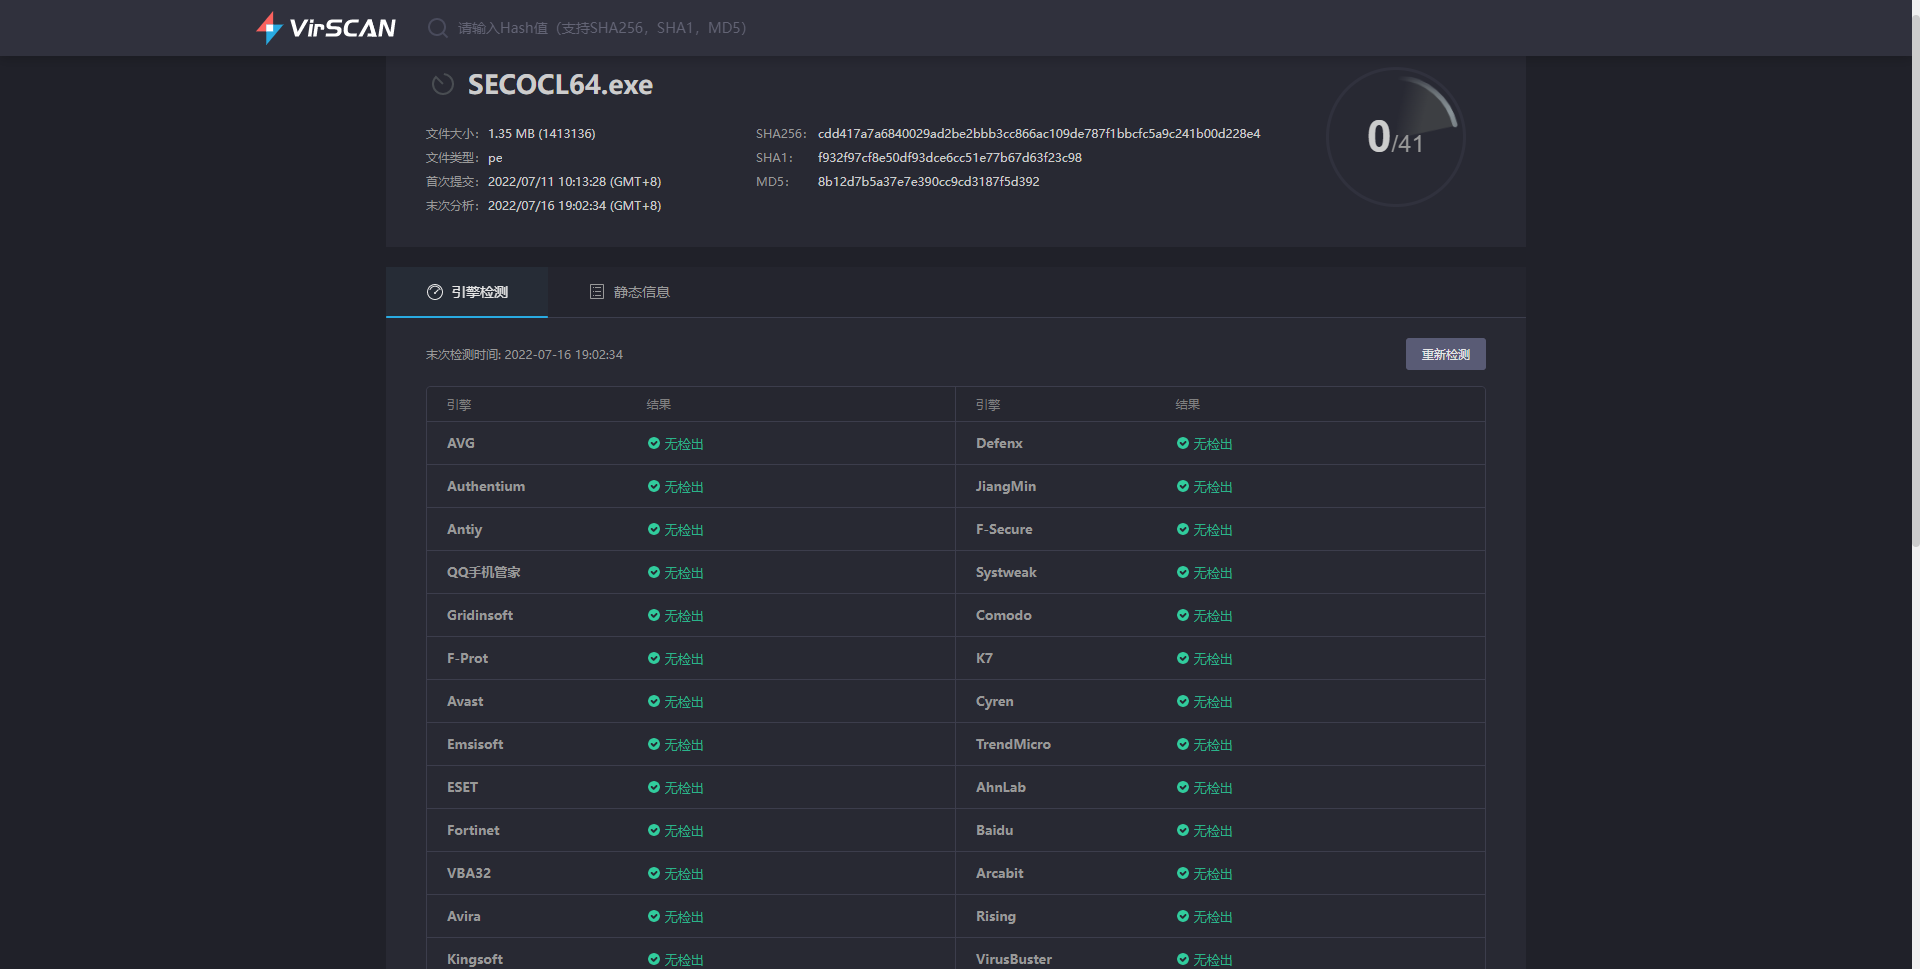1920x969 pixels.
Task: Select the MD5 hash value text
Action: (928, 182)
